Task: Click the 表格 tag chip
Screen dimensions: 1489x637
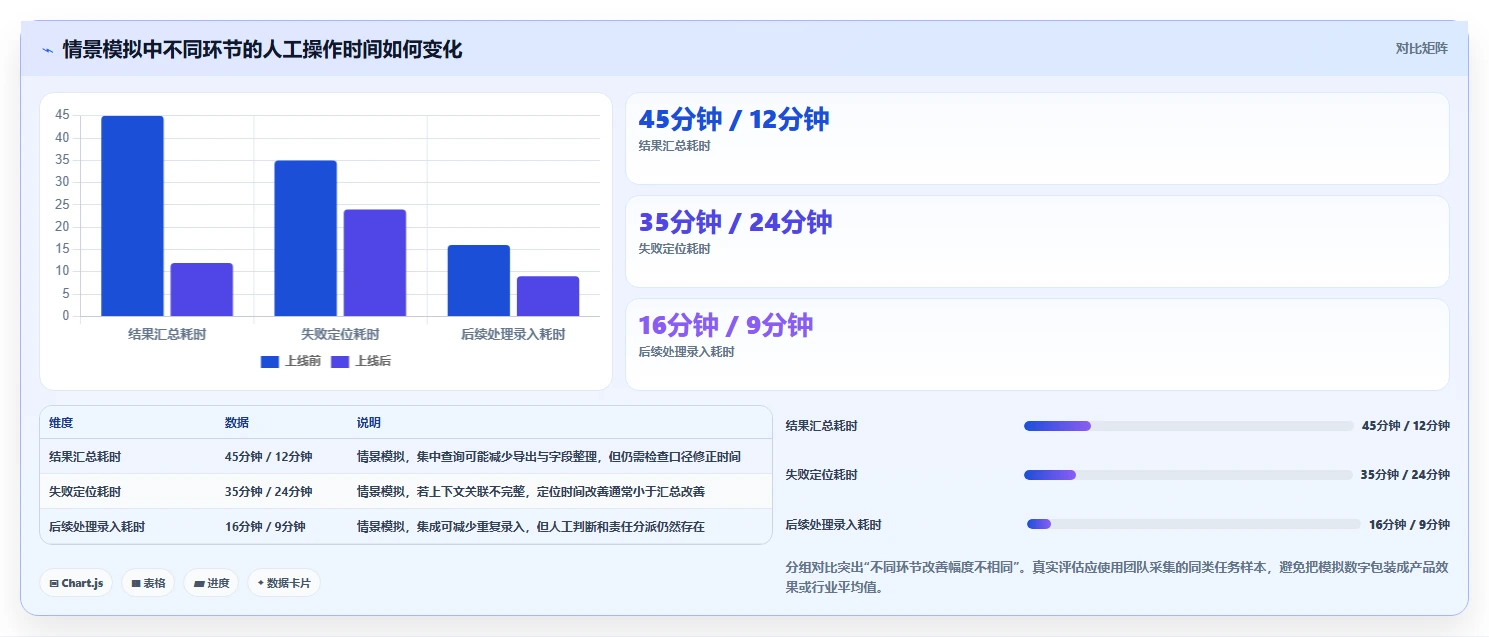Action: point(148,583)
